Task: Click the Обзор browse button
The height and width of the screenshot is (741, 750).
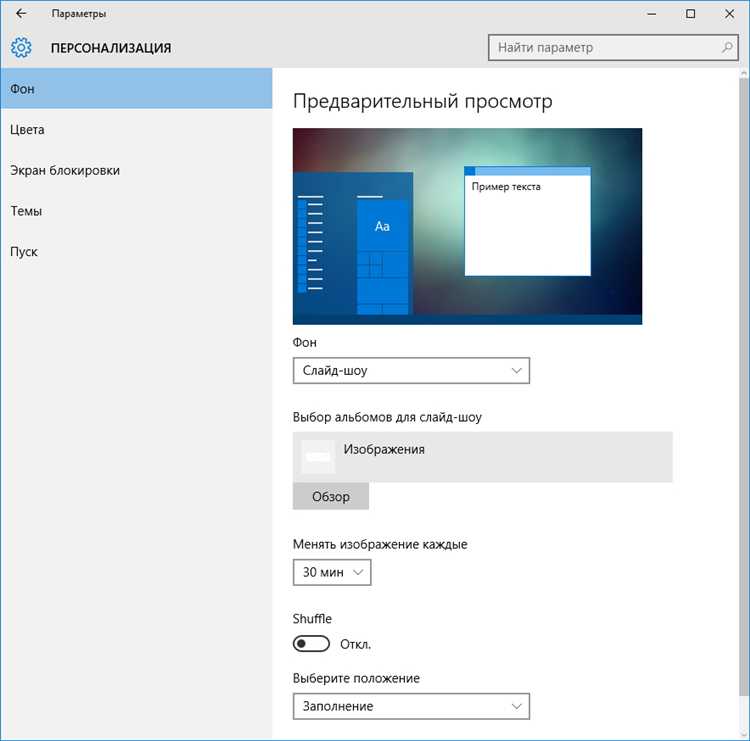Action: 331,496
